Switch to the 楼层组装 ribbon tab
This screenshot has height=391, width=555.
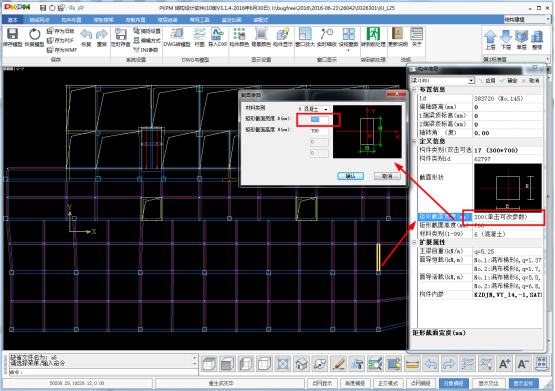[167, 20]
